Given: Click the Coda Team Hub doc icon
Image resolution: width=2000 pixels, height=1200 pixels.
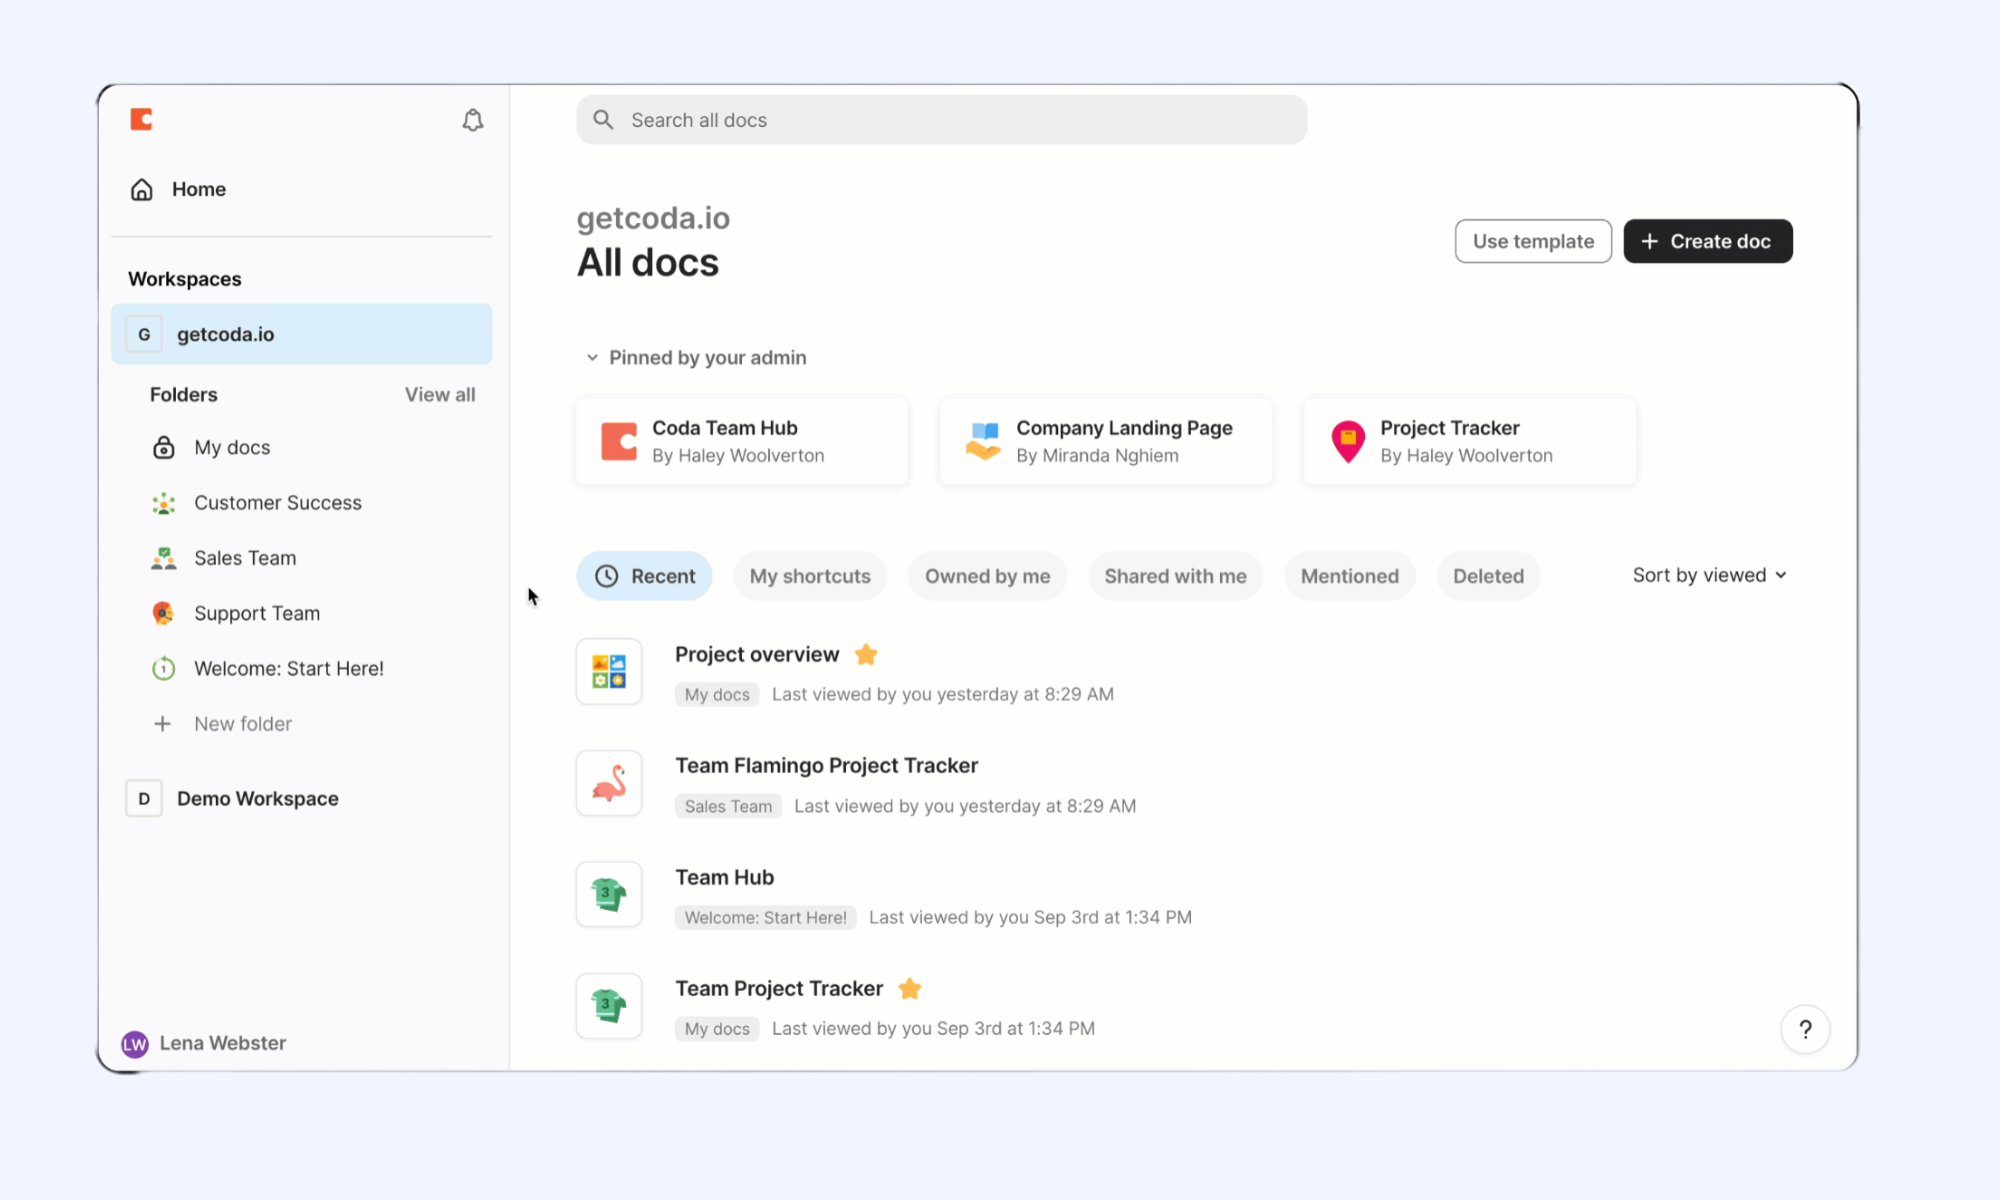Looking at the screenshot, I should pos(619,441).
